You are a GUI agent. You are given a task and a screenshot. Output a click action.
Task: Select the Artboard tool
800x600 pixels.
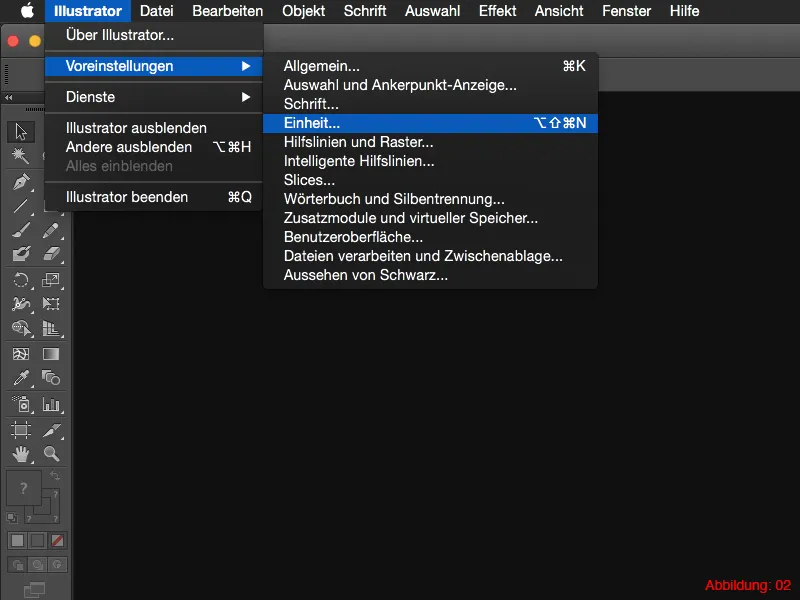(21, 430)
